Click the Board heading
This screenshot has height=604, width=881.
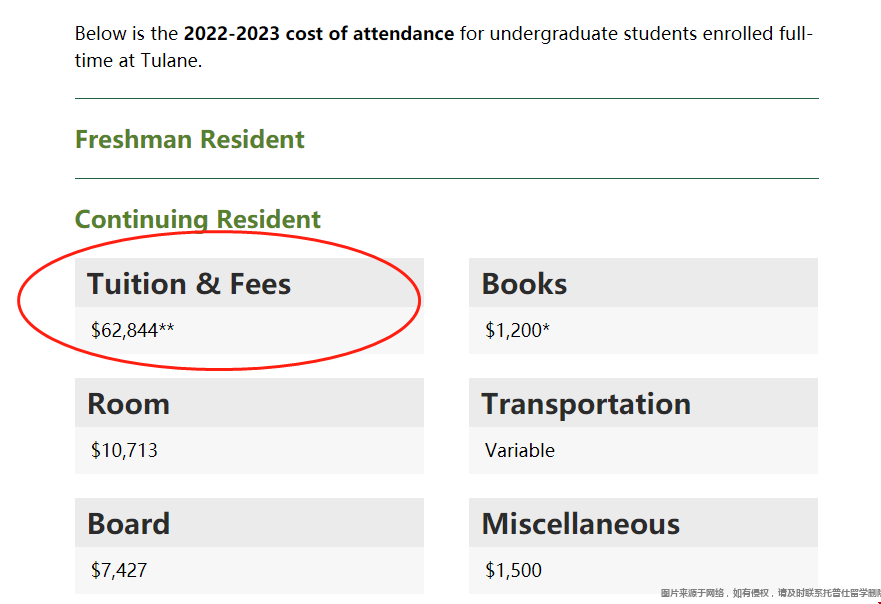click(x=128, y=524)
